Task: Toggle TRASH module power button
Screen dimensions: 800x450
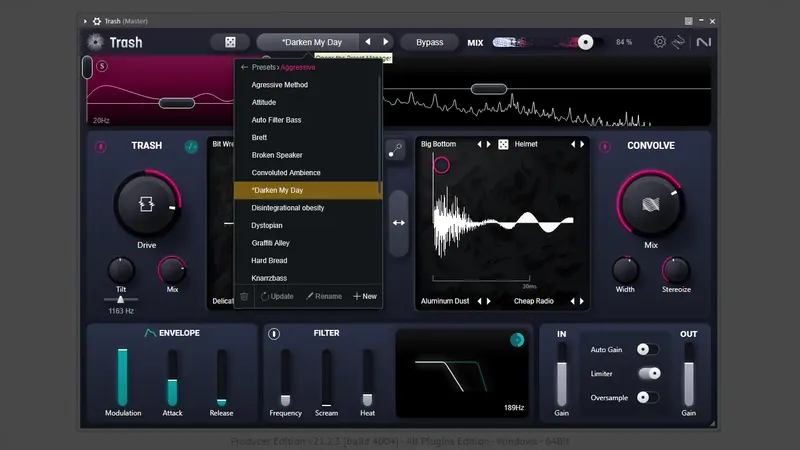Action: [x=101, y=147]
